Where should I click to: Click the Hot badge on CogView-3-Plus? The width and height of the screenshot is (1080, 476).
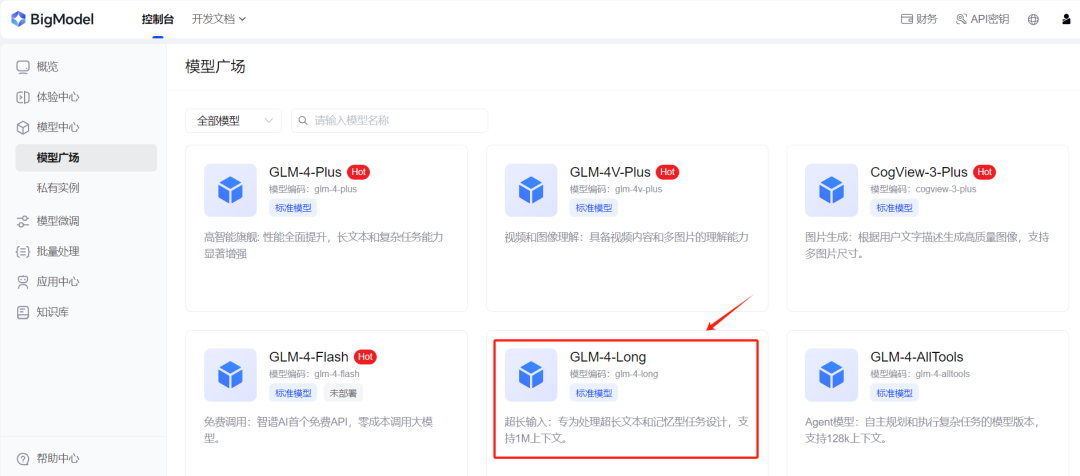tap(984, 172)
